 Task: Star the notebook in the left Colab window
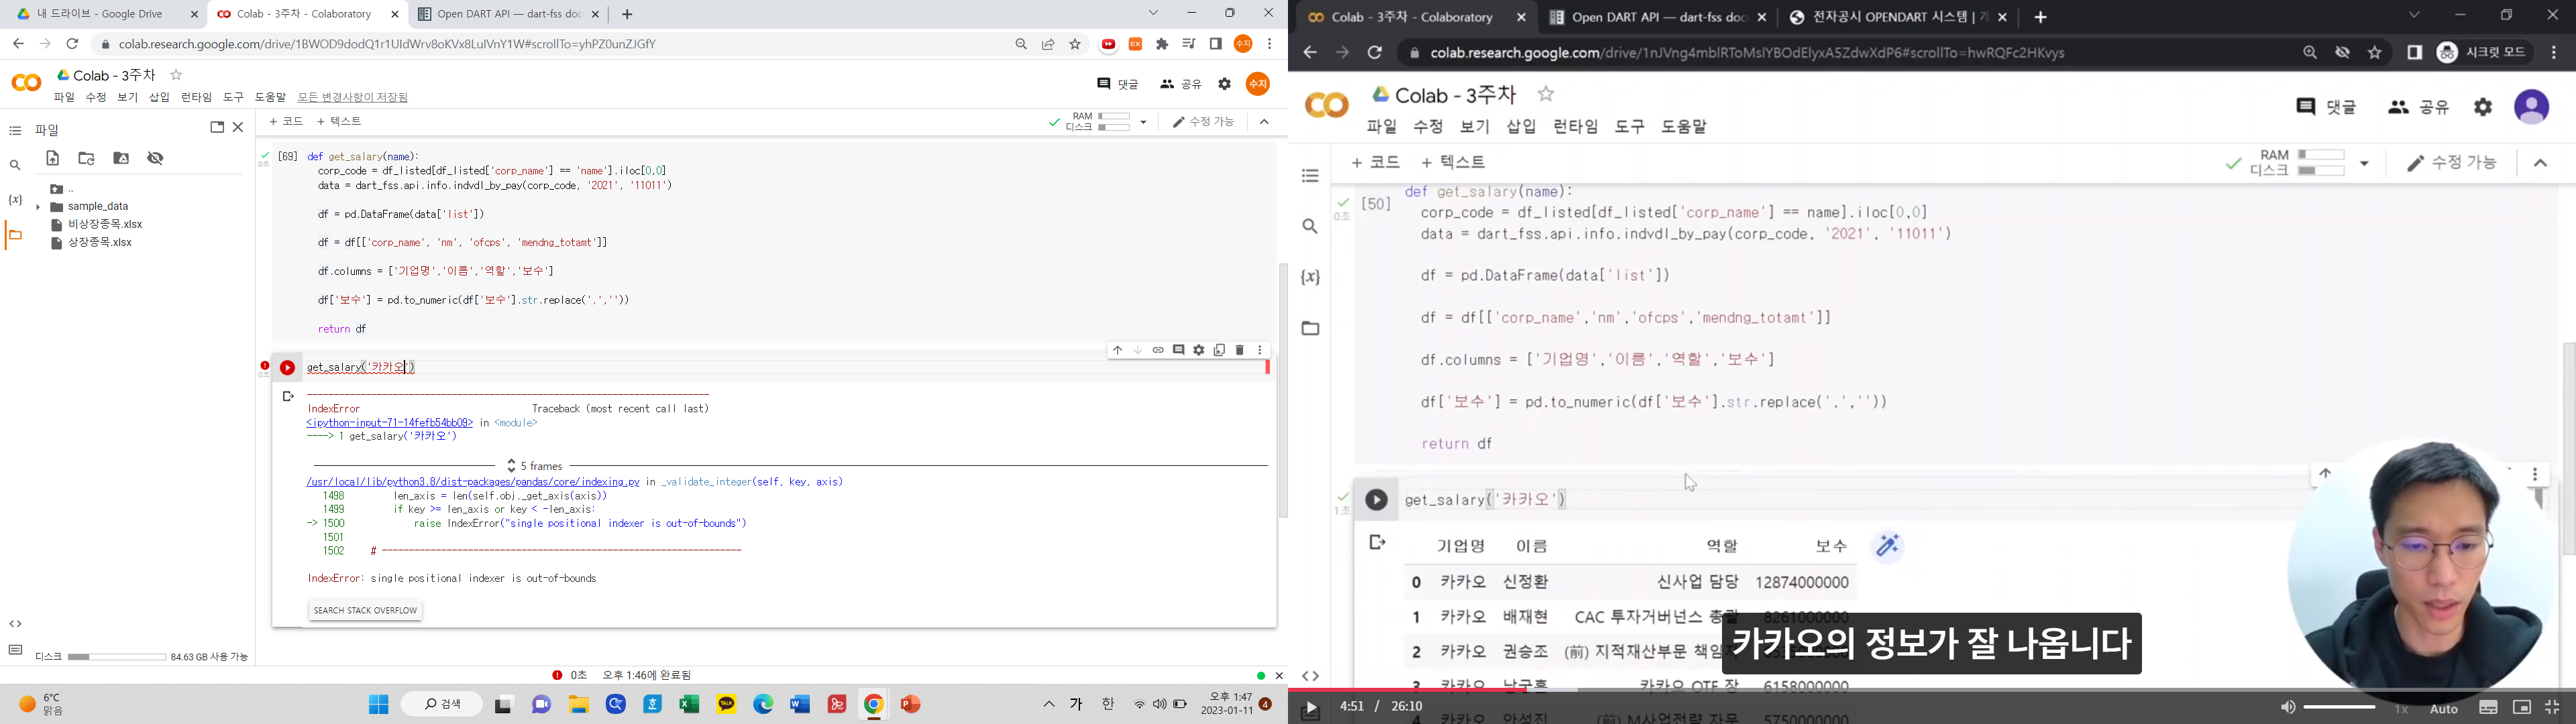(176, 75)
